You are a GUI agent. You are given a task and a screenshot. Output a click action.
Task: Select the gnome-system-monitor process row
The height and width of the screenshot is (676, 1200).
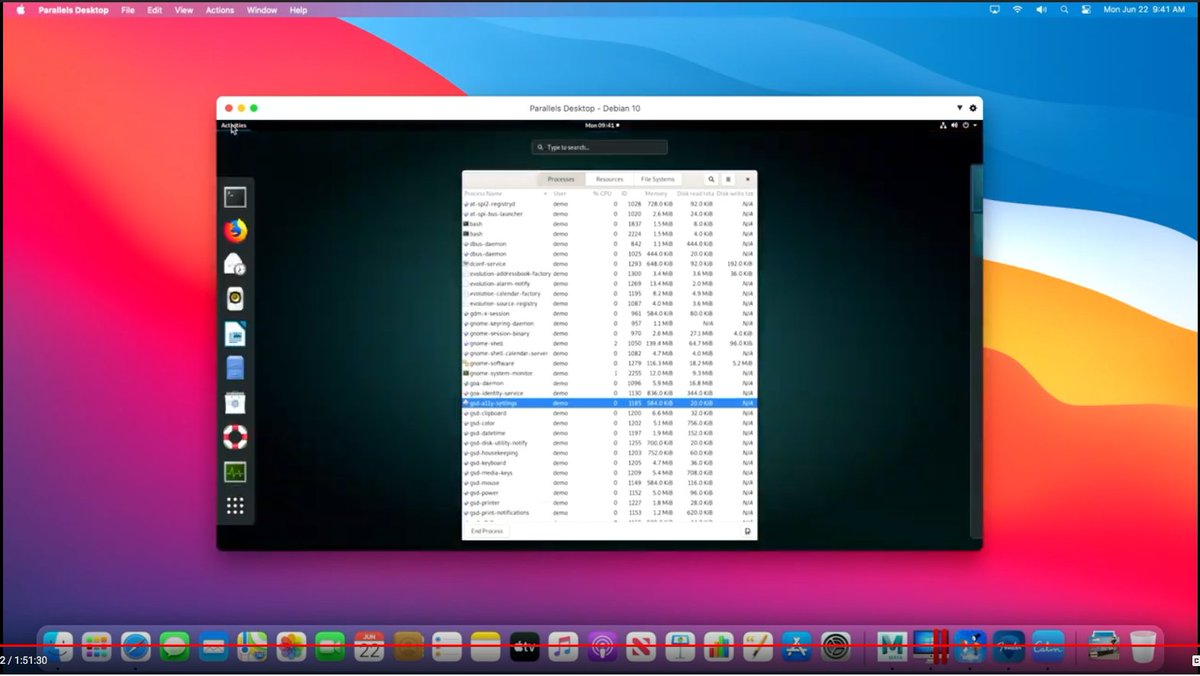click(609, 373)
